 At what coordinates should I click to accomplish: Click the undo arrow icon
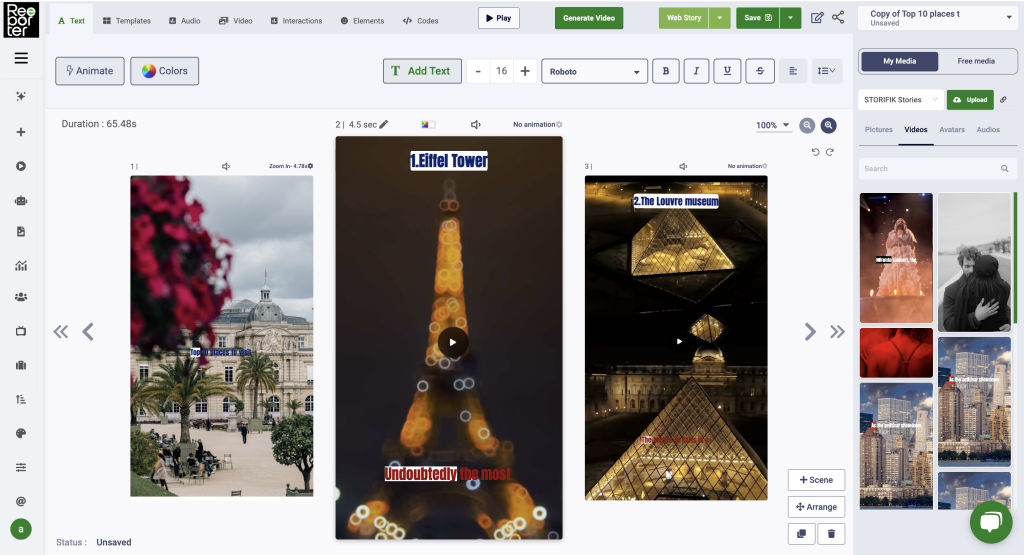(815, 152)
